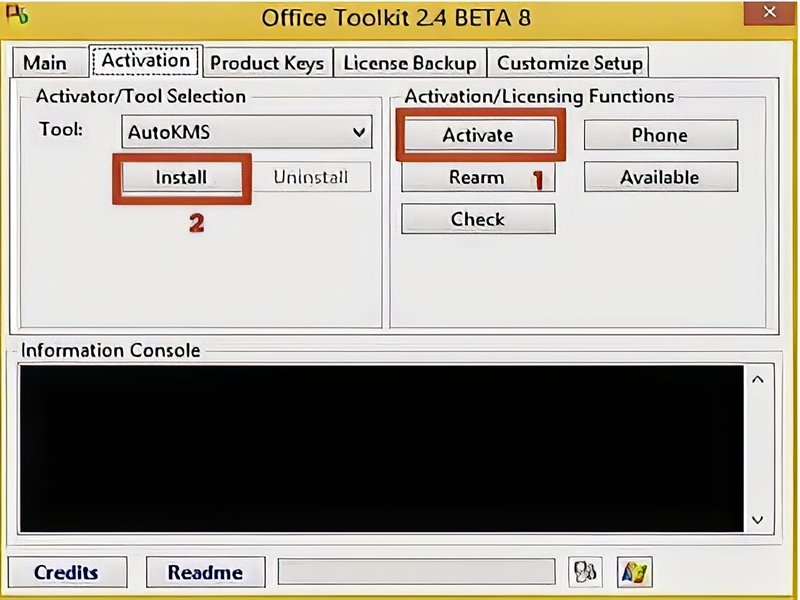Click the Office Toolkit icon in the title bar

click(x=16, y=14)
